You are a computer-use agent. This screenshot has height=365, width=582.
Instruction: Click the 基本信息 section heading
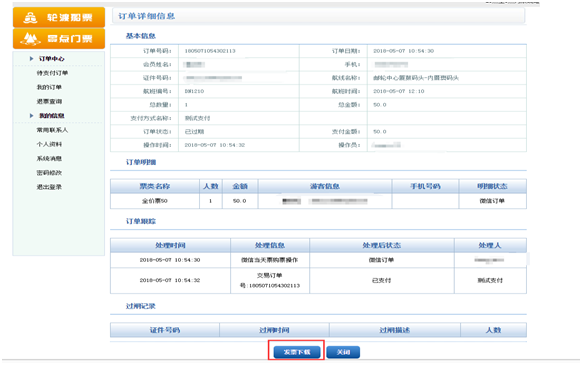tap(141, 36)
